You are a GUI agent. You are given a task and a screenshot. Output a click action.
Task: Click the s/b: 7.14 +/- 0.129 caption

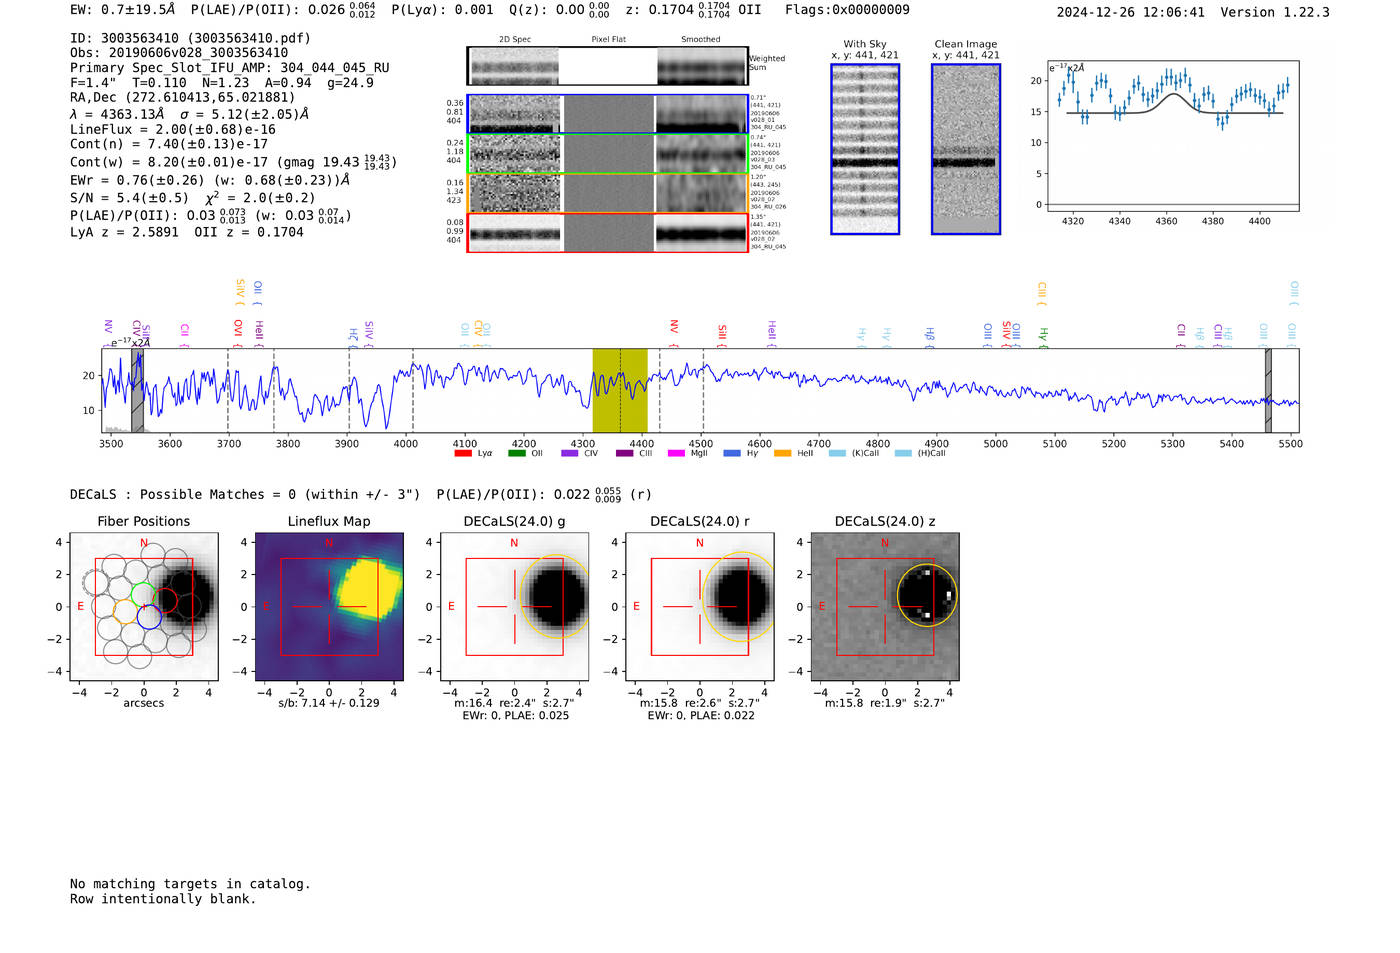[329, 703]
